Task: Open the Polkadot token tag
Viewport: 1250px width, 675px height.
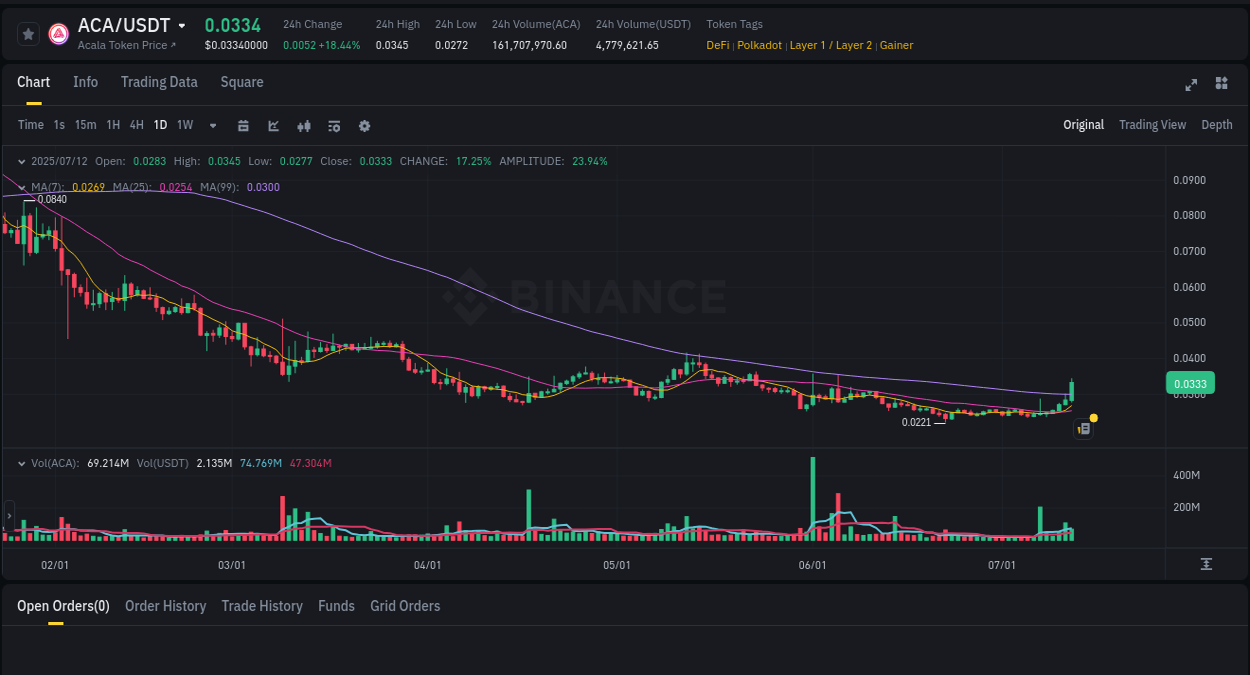Action: [x=759, y=45]
